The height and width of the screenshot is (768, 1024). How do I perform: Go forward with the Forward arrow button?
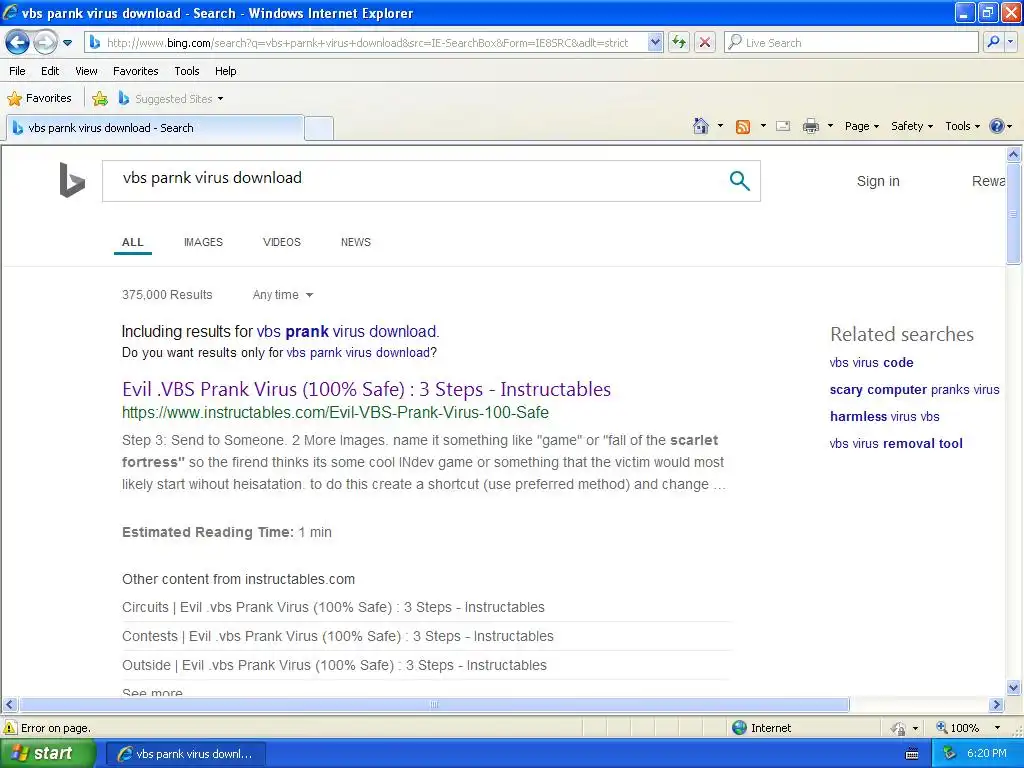45,43
